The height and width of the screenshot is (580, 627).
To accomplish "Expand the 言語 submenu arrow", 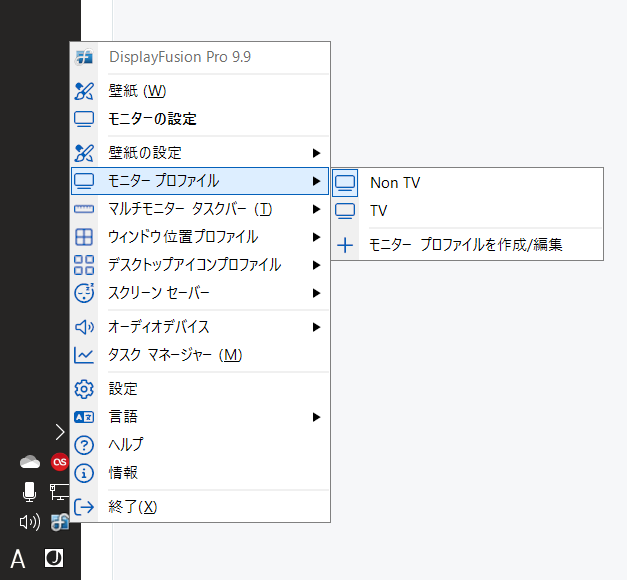I will pyautogui.click(x=316, y=417).
